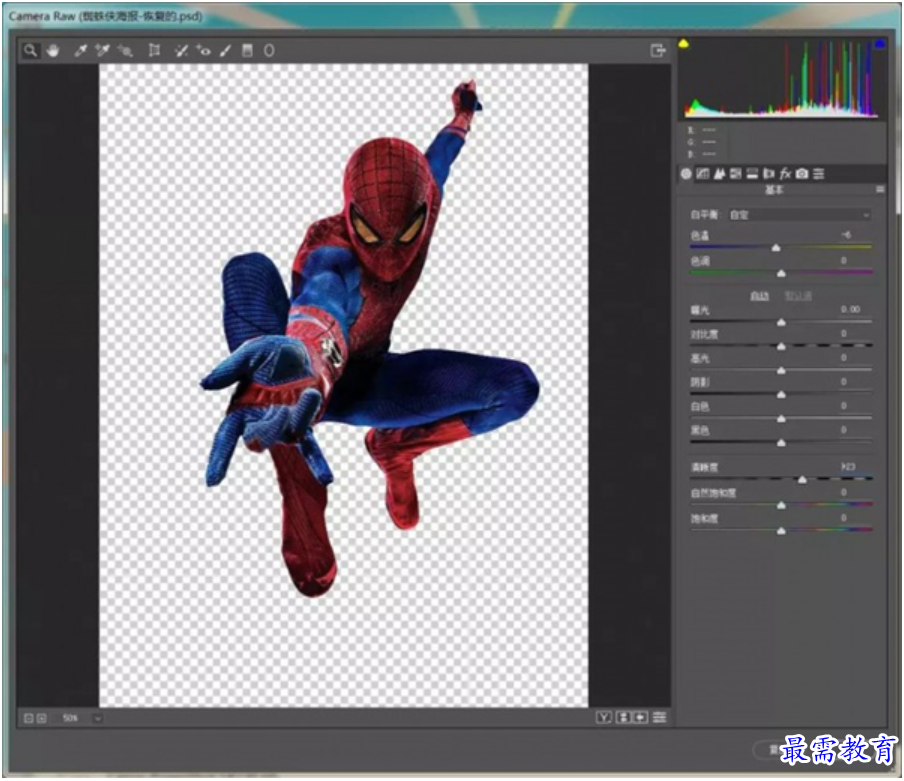Click the Exposure value field 0.00
Screen dimensions: 904x781
pyautogui.click(x=850, y=310)
